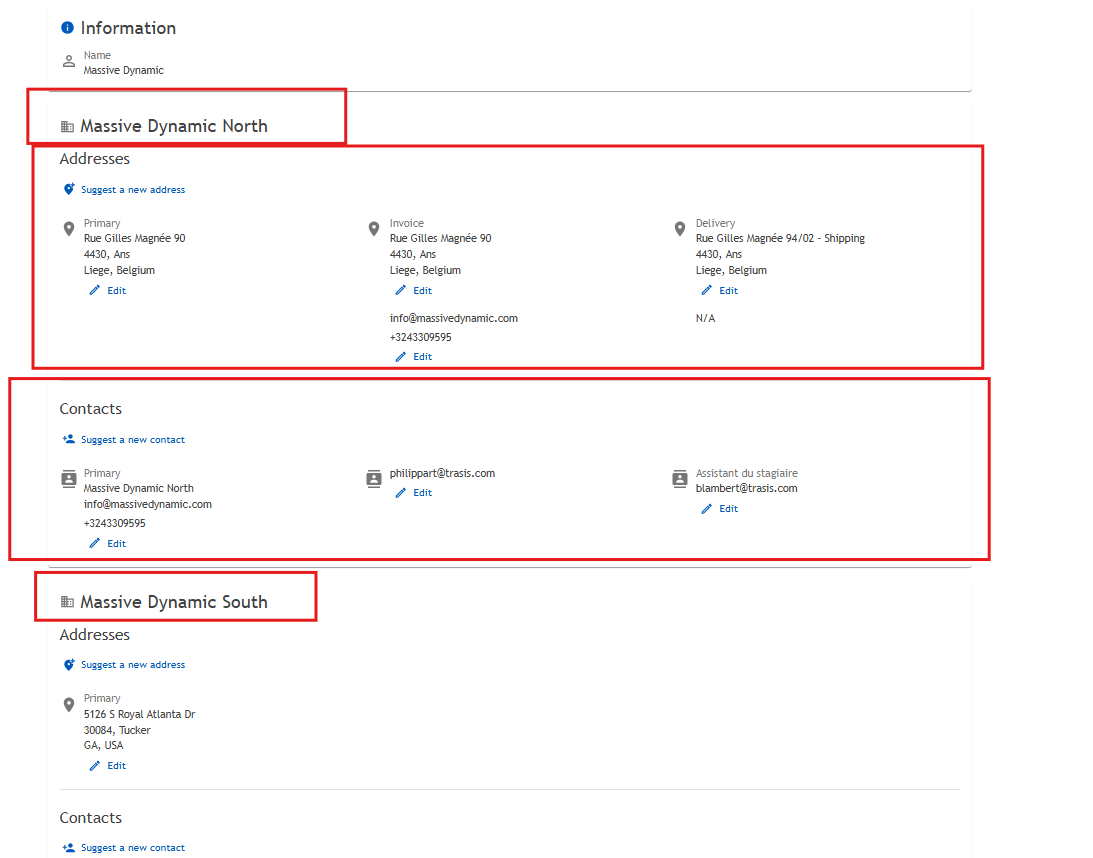The height and width of the screenshot is (858, 1093).
Task: Click add-location icon in North Addresses
Action: tap(68, 189)
